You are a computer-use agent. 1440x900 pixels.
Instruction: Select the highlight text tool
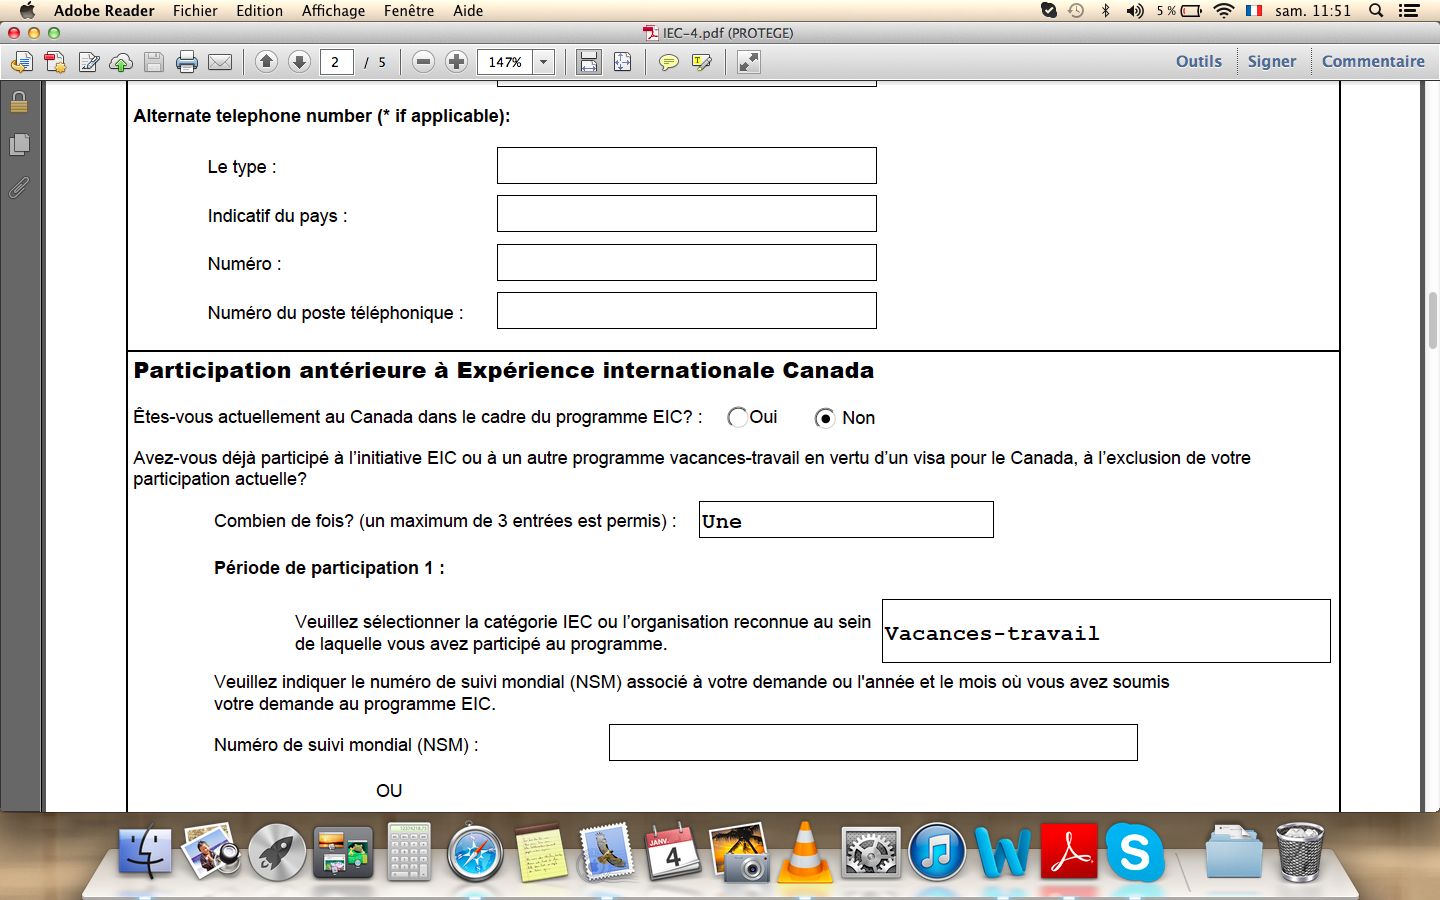(x=701, y=62)
